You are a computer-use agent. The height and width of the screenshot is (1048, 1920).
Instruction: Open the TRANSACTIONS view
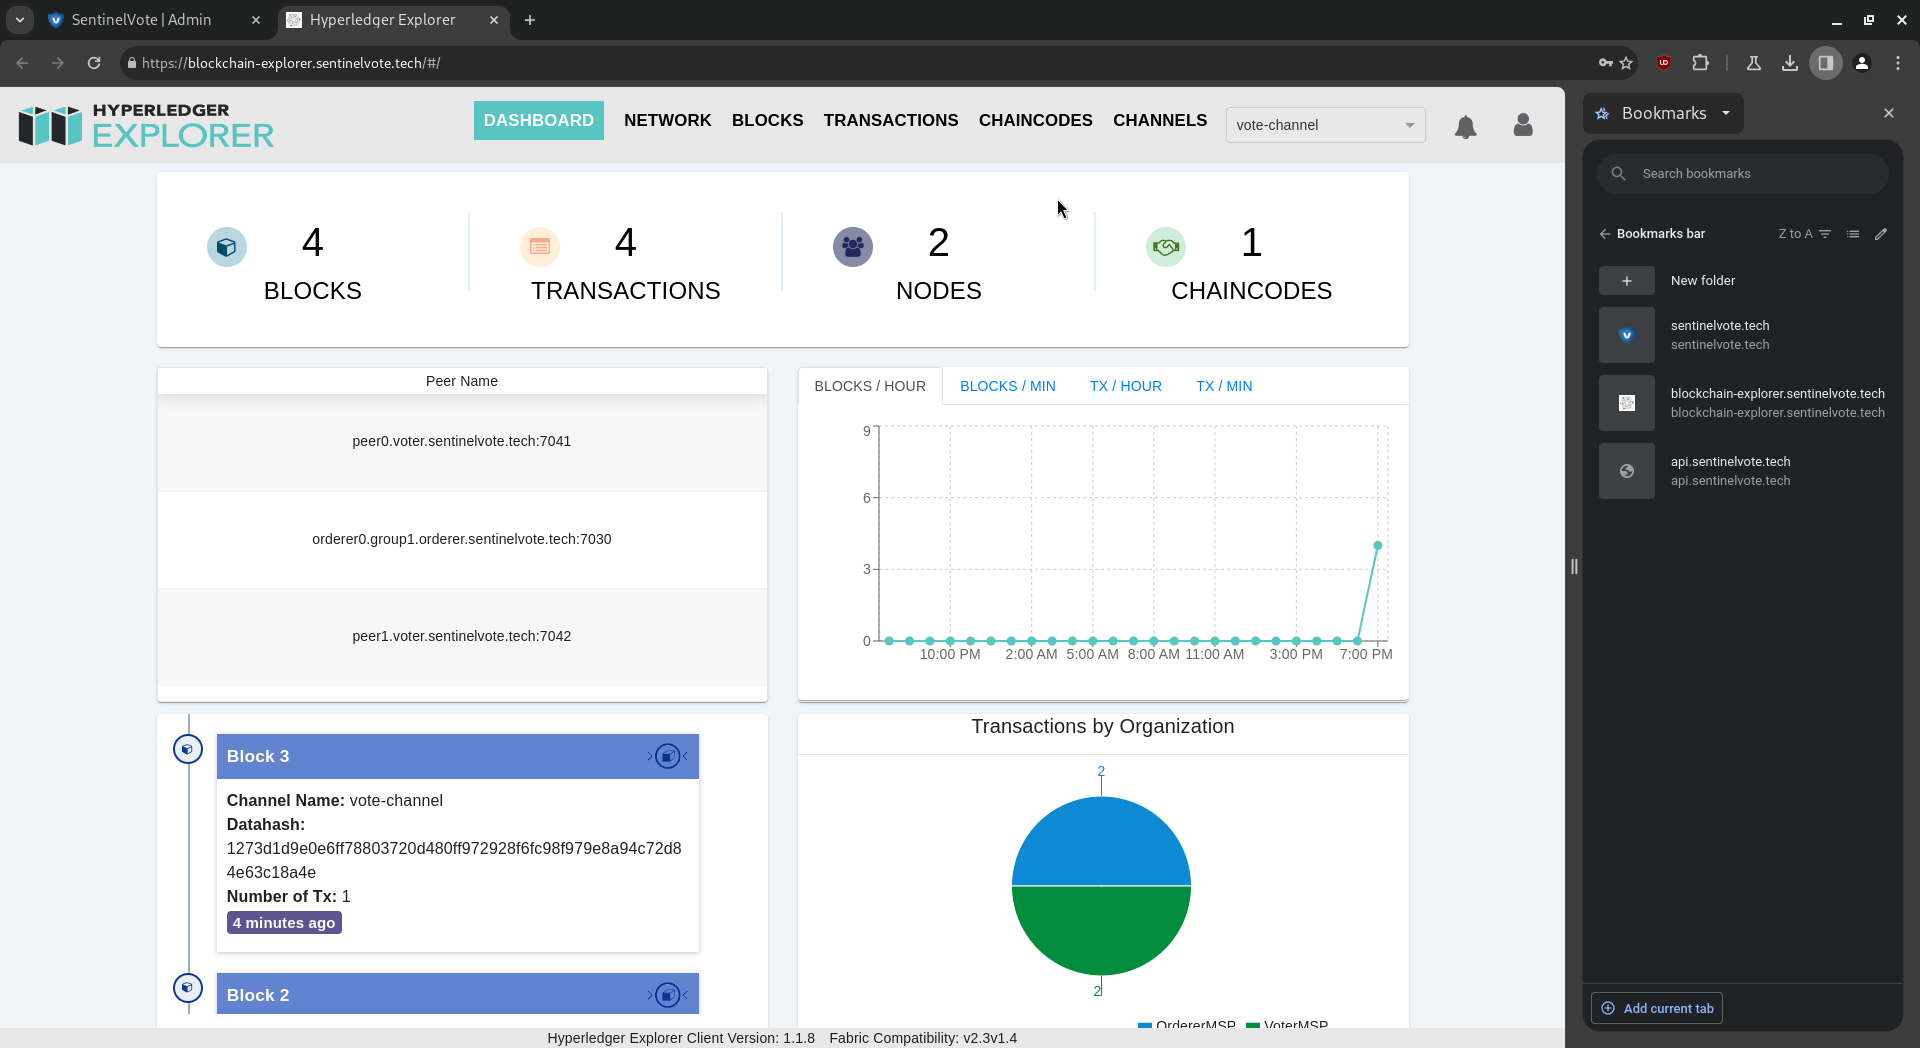click(891, 120)
